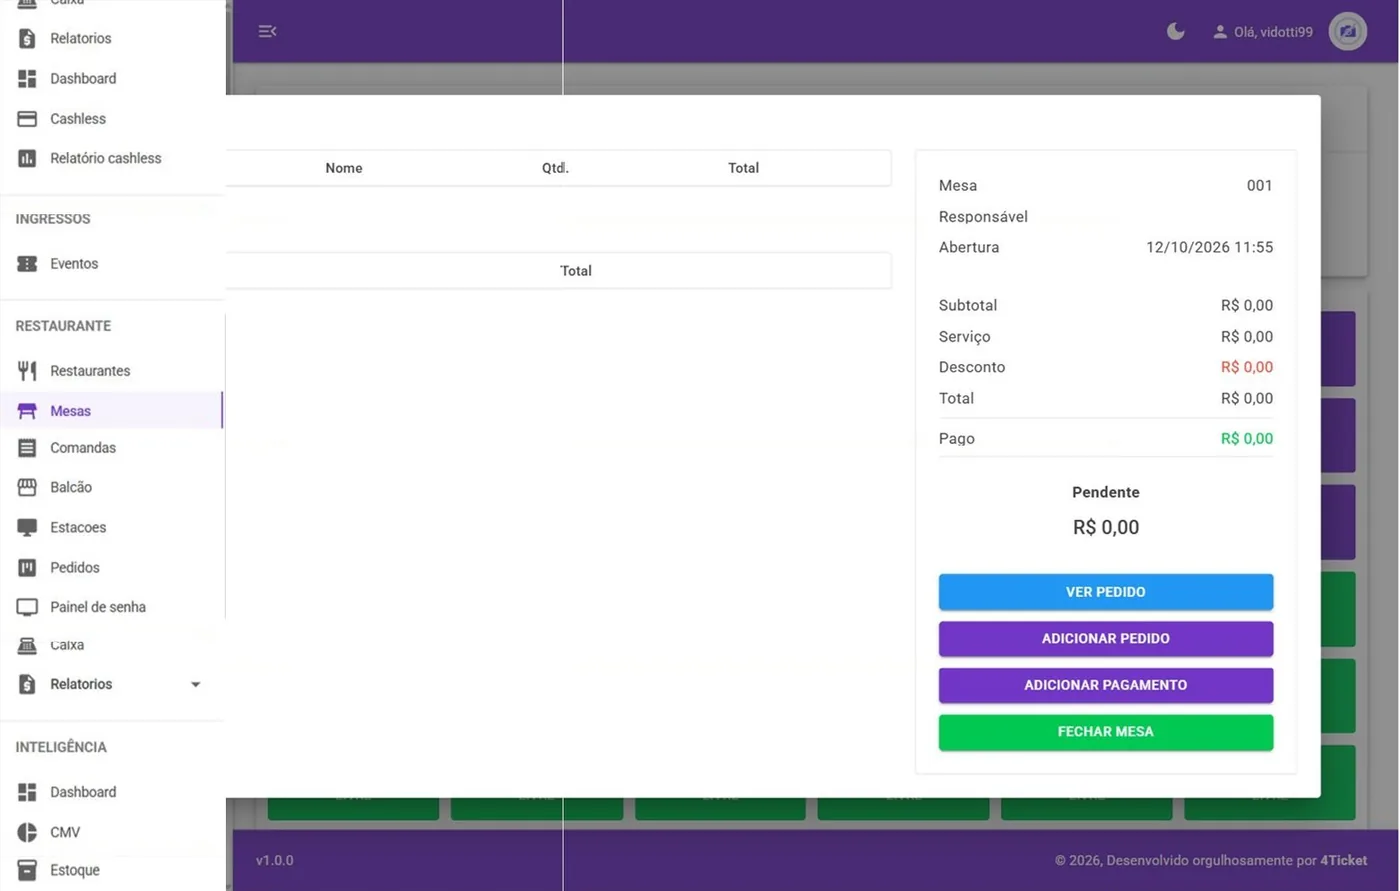Toggle dark mode with the moon icon
This screenshot has width=1400, height=891.
click(x=1176, y=31)
